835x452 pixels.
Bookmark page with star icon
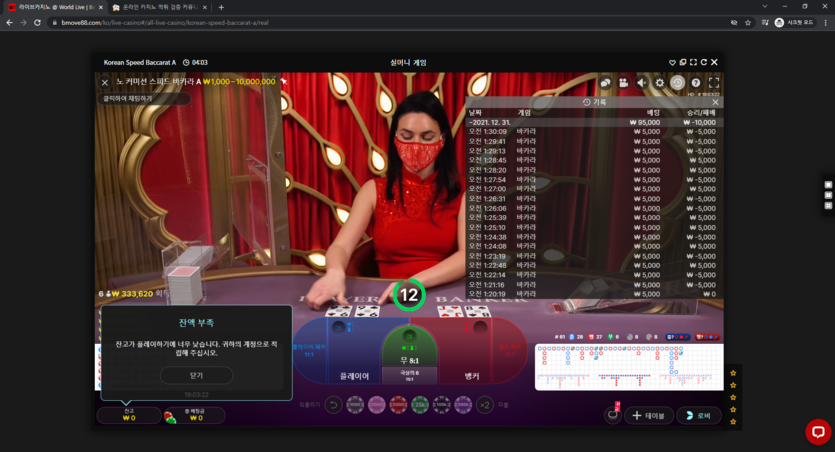pos(748,22)
